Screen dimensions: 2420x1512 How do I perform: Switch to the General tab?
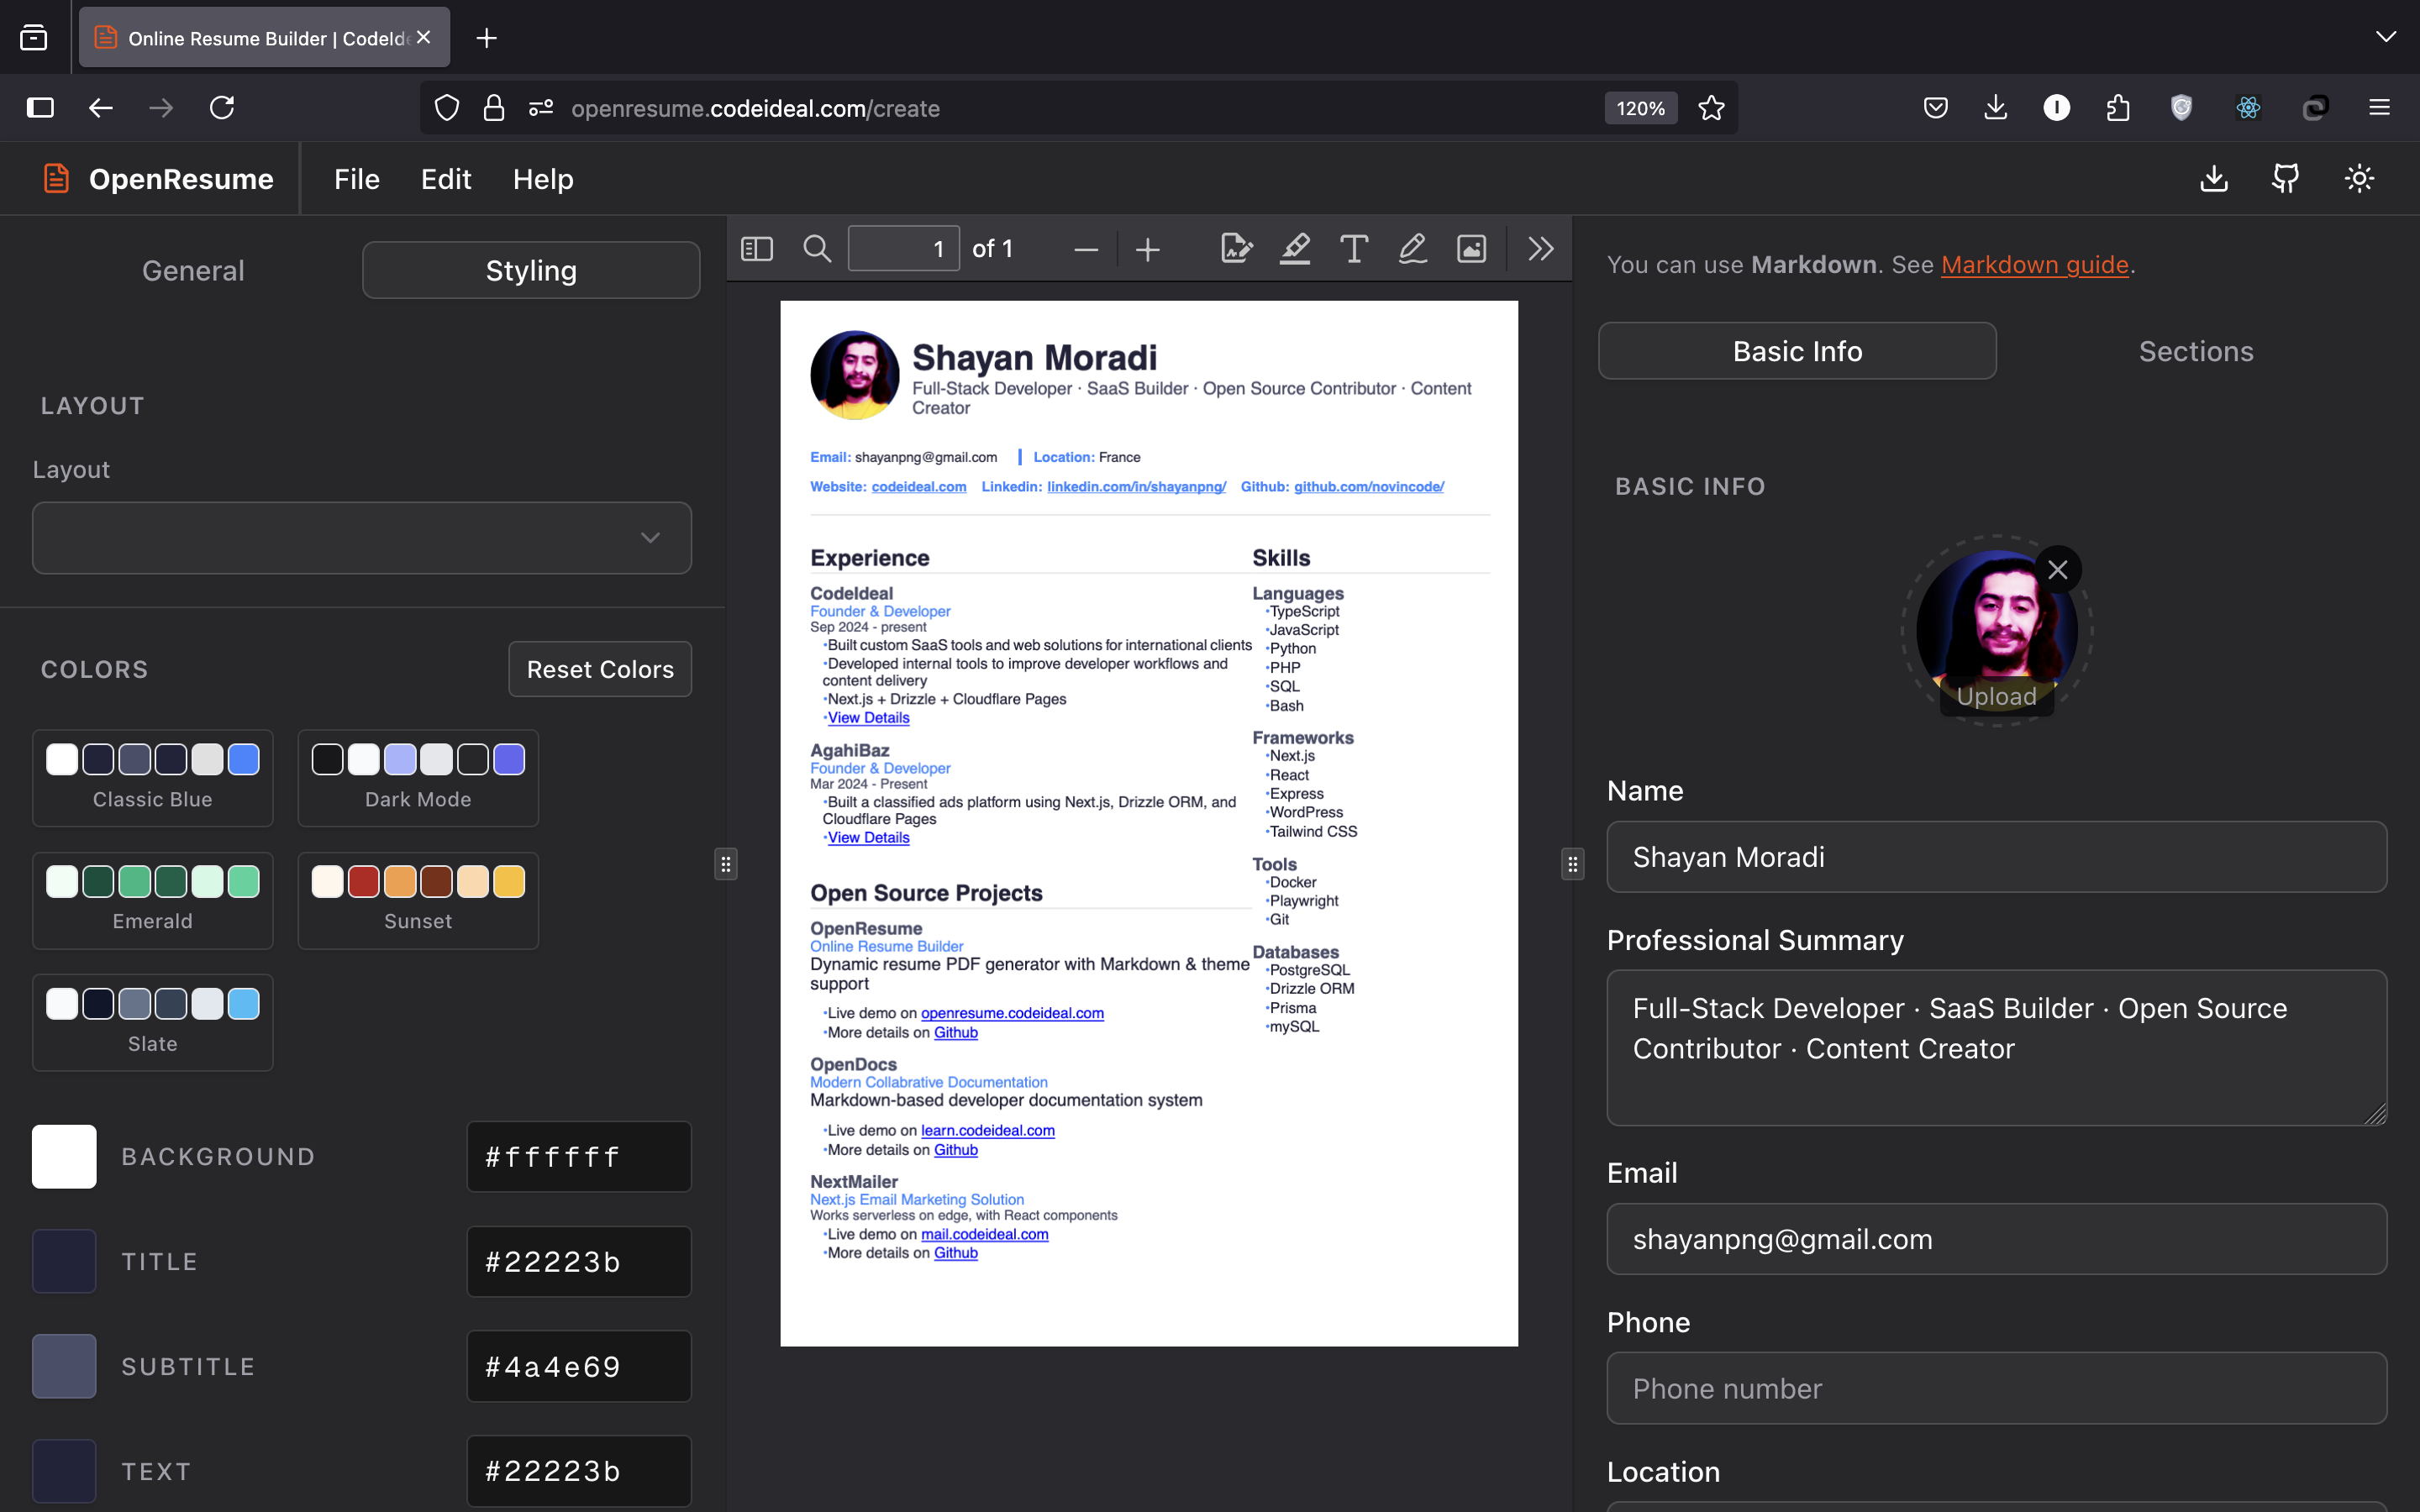tap(193, 271)
